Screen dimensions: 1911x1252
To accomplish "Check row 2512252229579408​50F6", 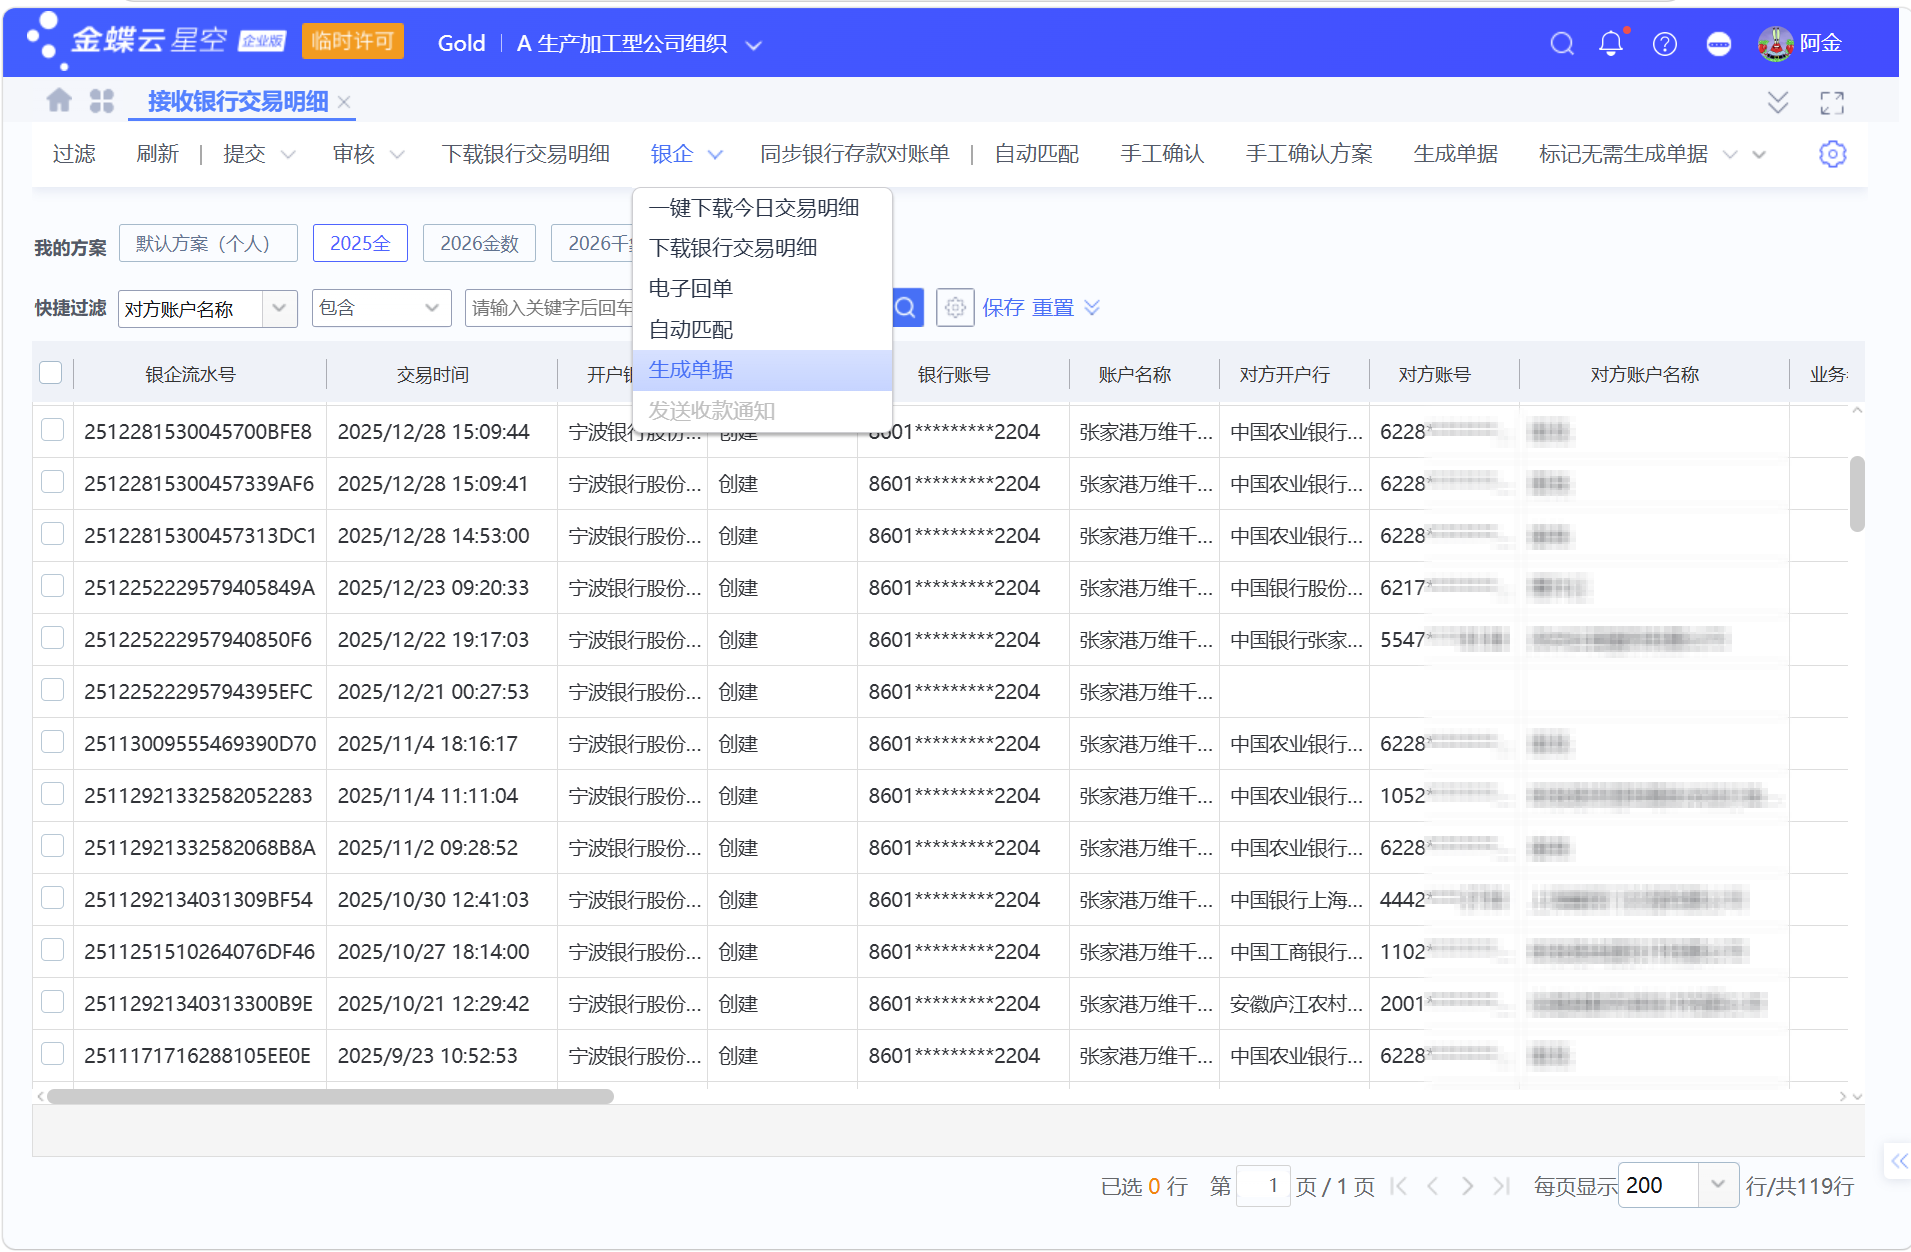I will (x=52, y=638).
